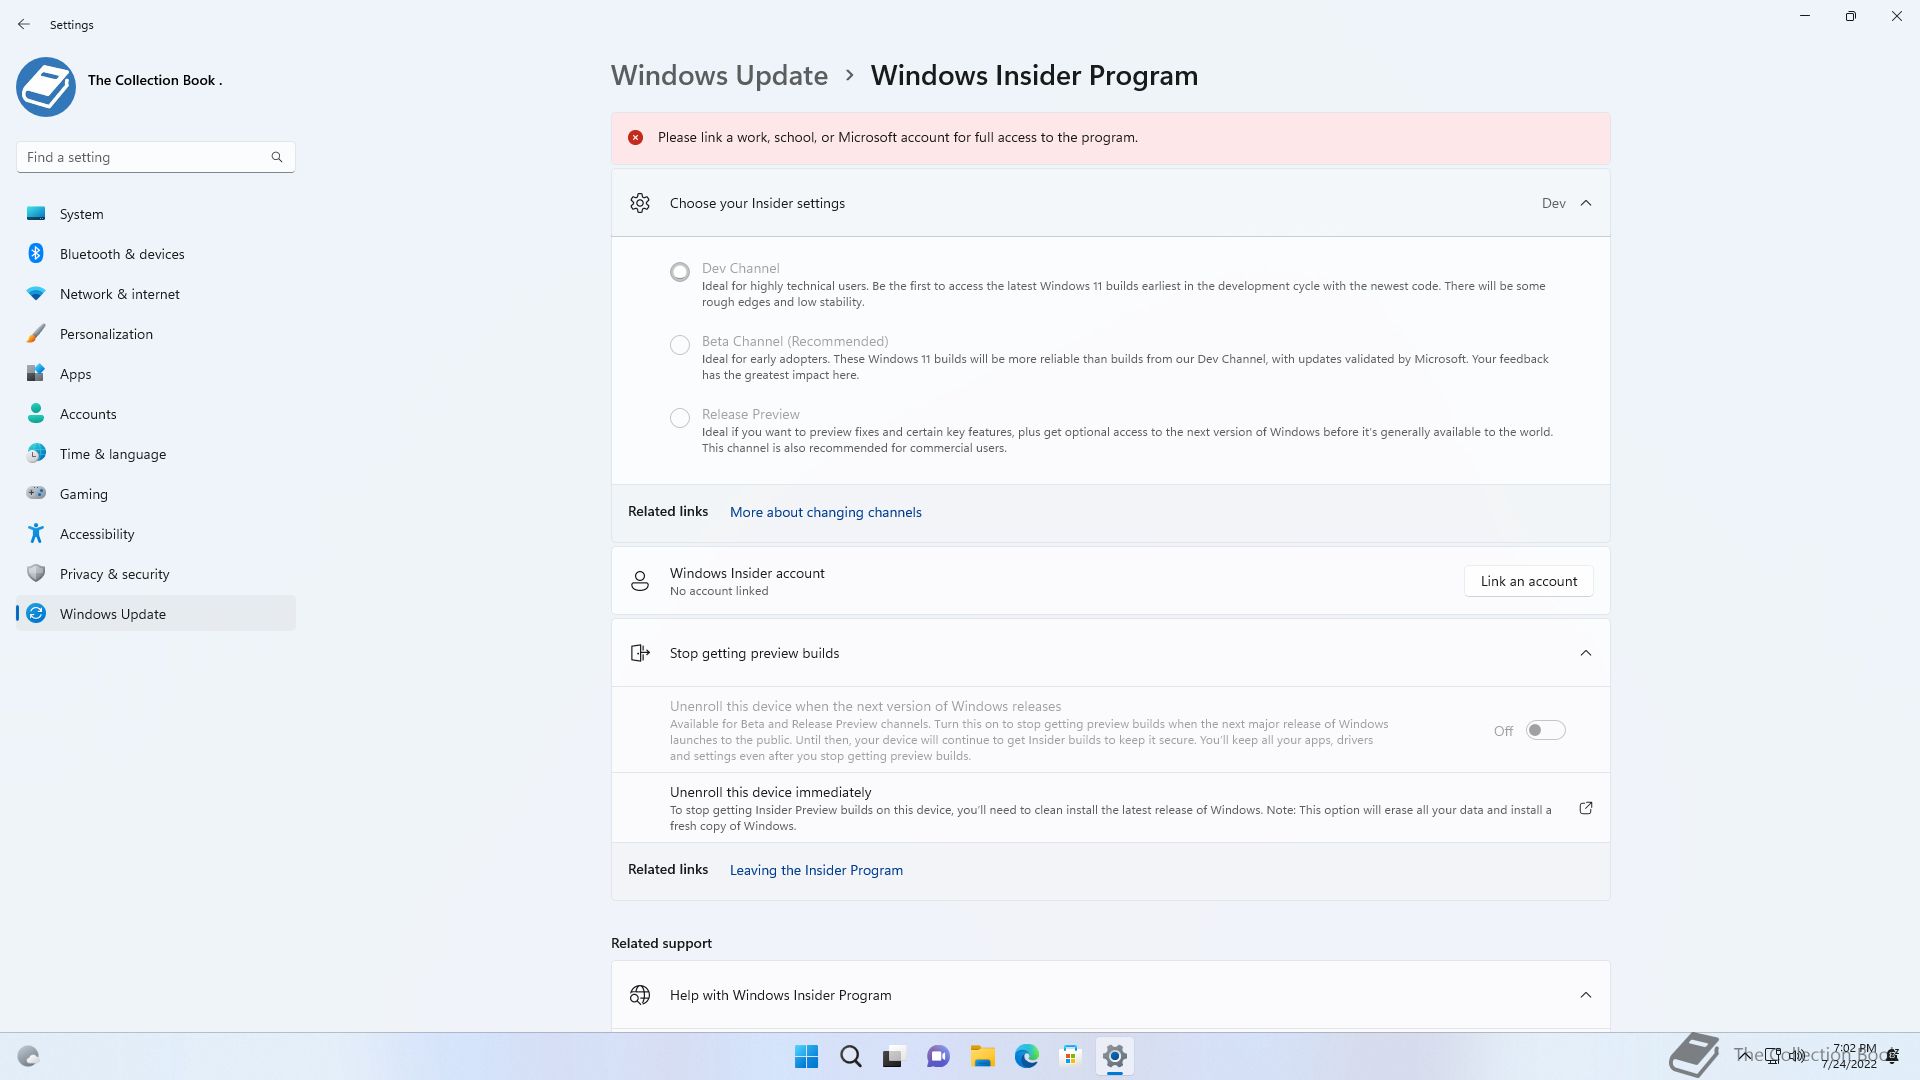Open Privacy & security shield icon

tap(36, 573)
